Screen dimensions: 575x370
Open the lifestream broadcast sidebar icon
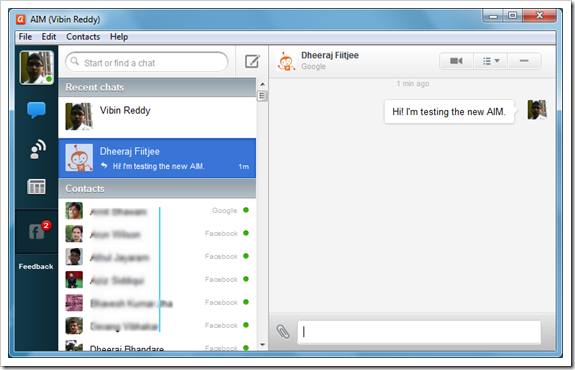point(37,149)
